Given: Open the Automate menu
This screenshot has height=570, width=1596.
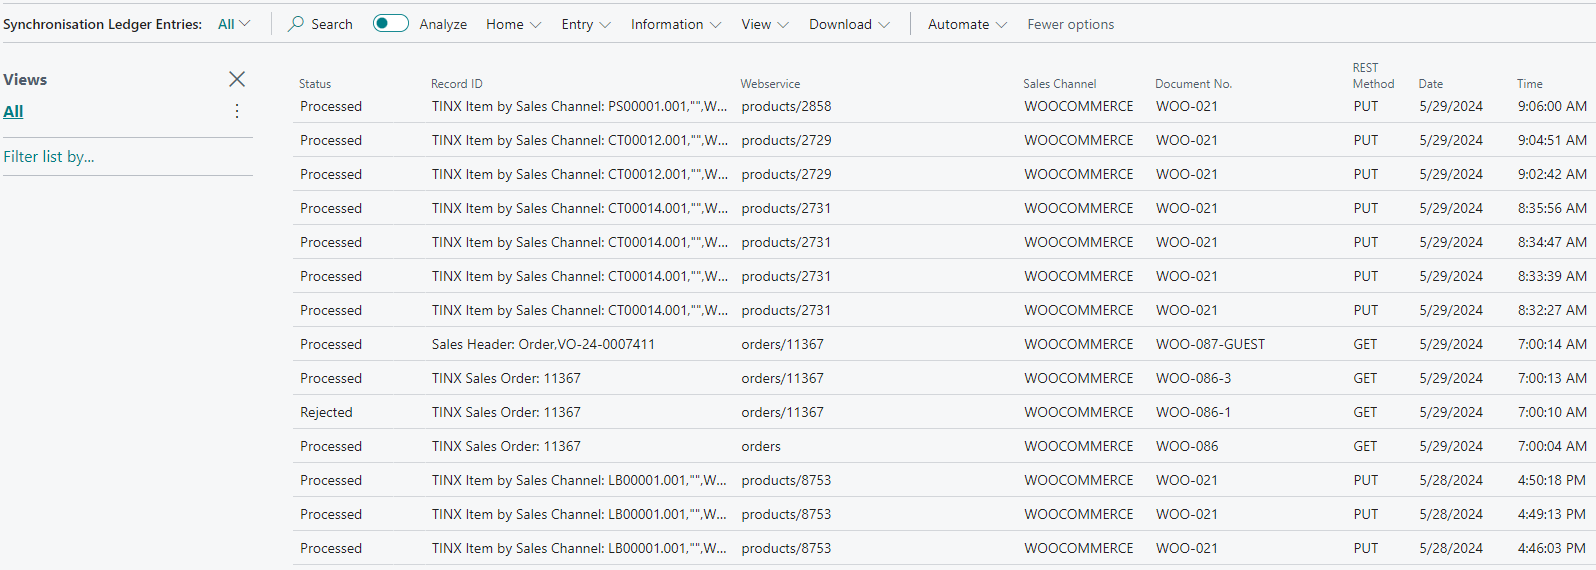Looking at the screenshot, I should (x=967, y=24).
